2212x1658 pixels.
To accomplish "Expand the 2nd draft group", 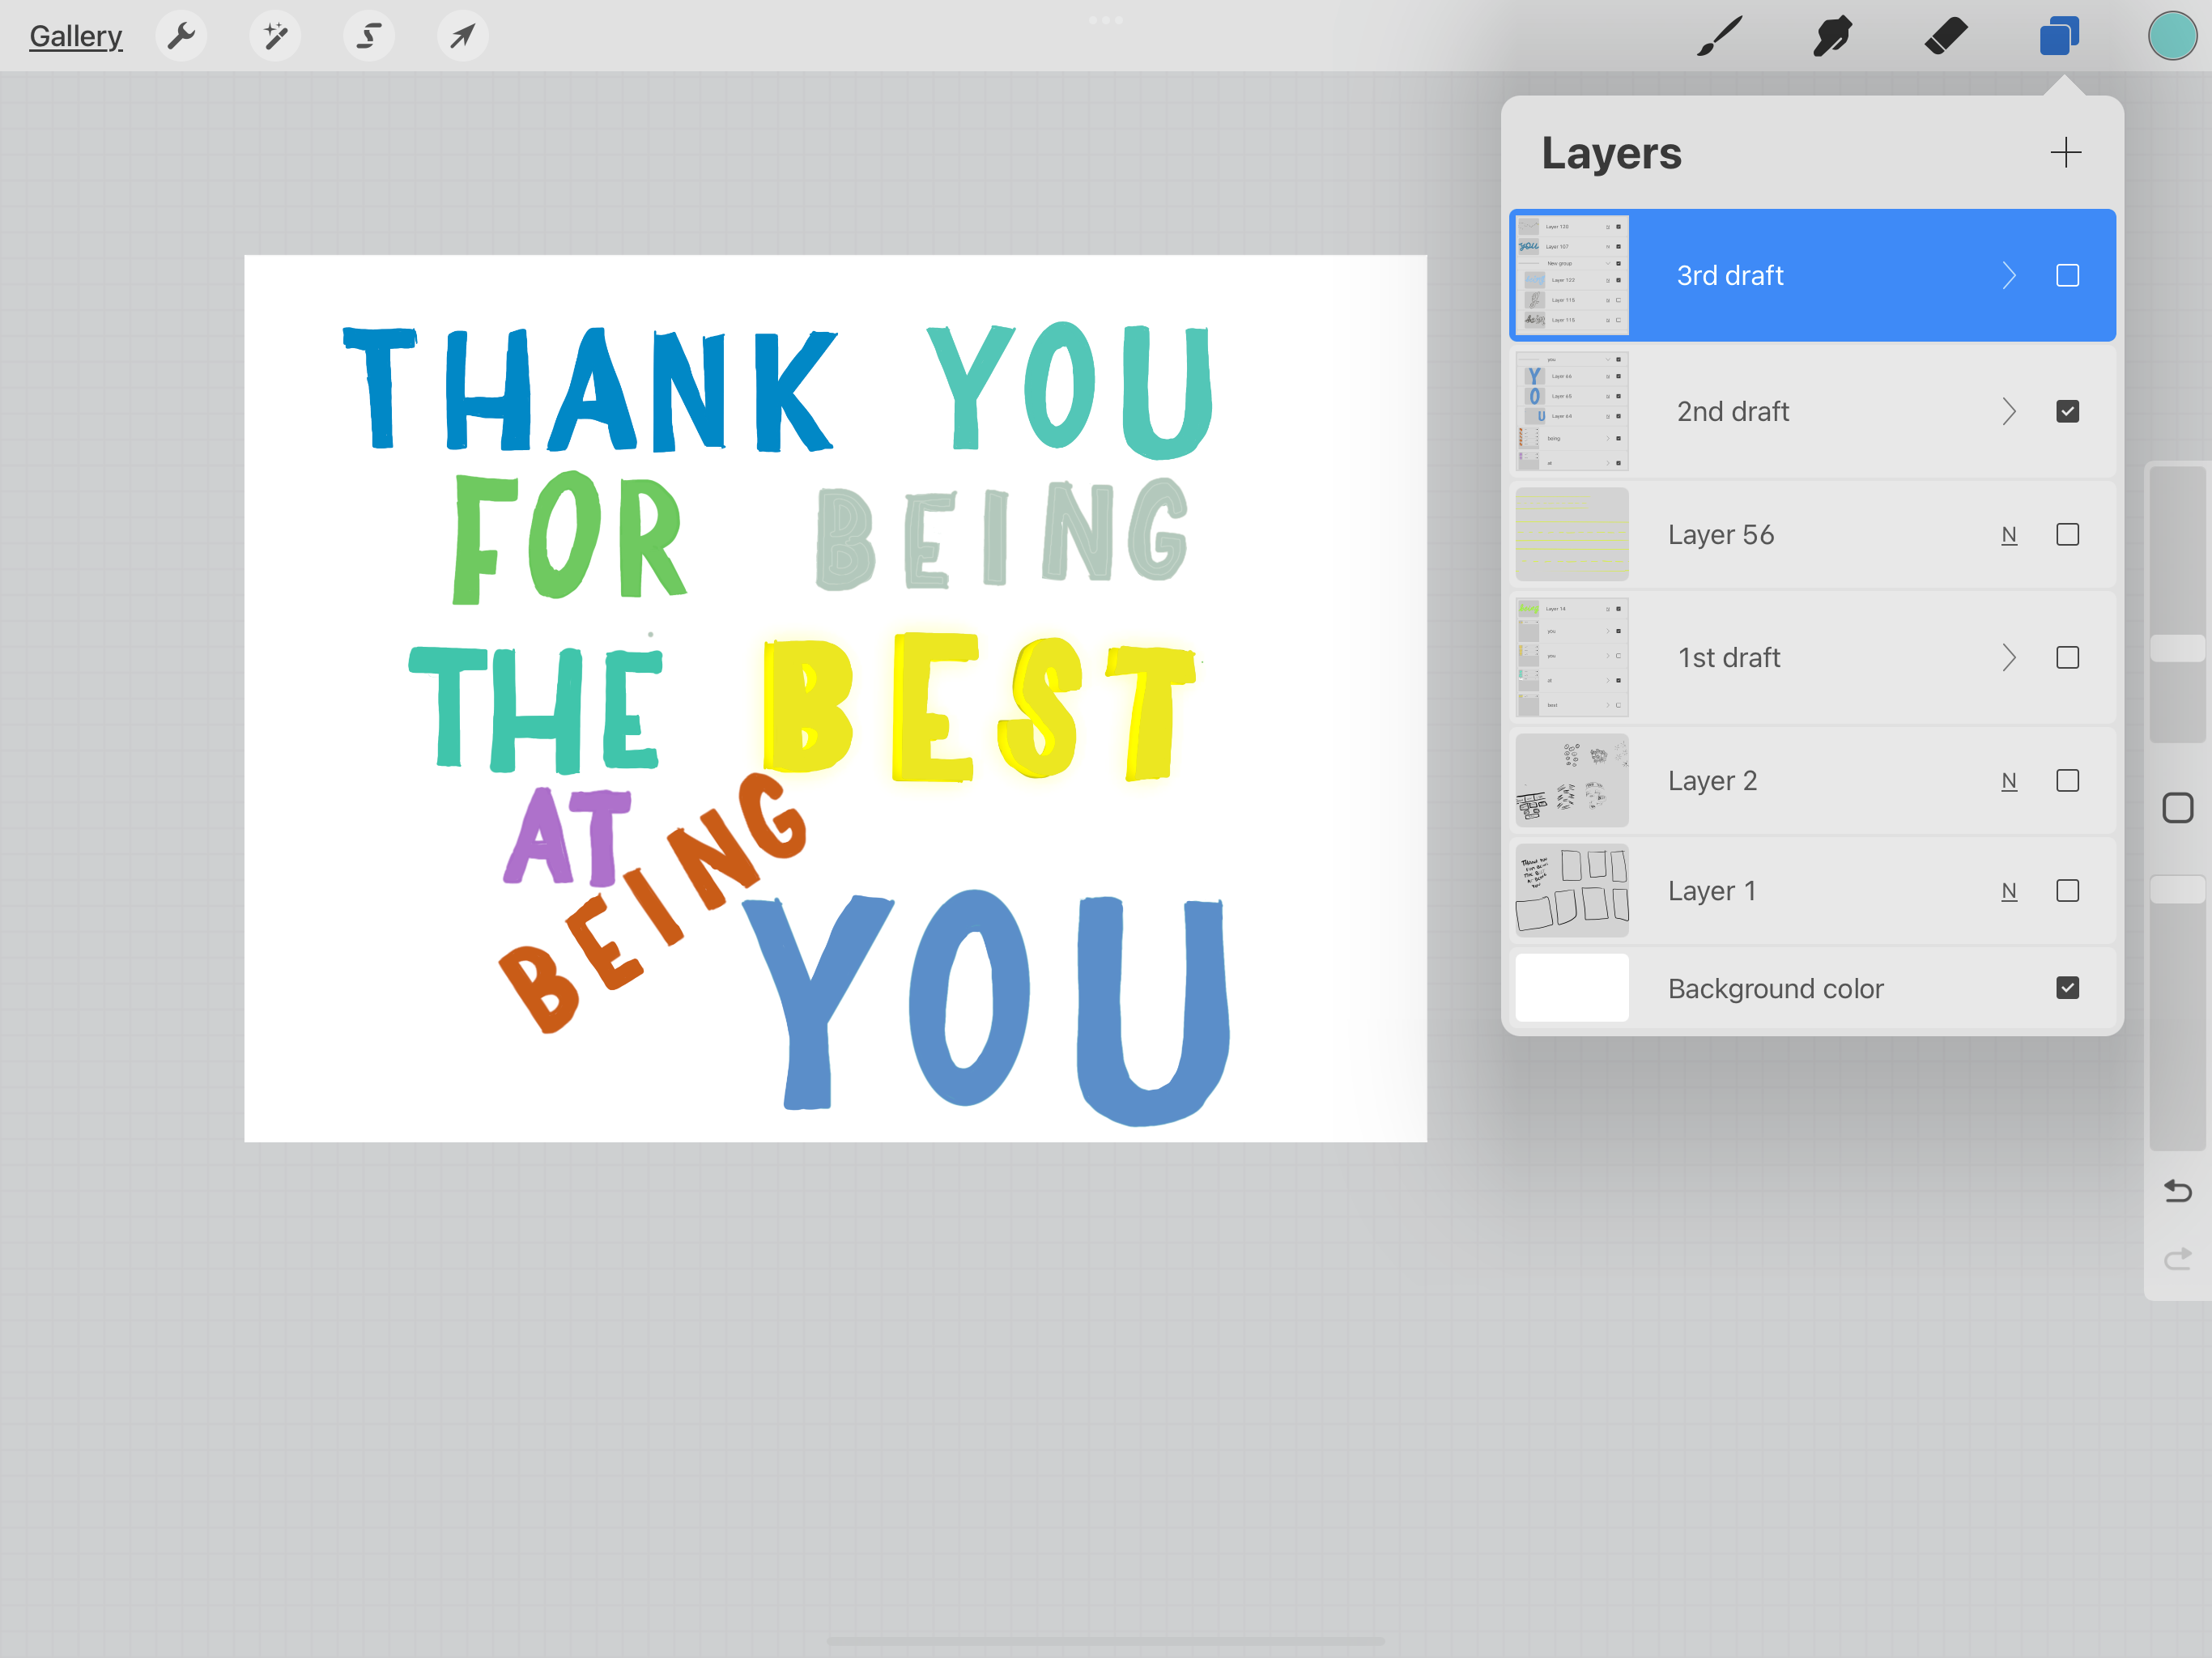I will (2009, 411).
